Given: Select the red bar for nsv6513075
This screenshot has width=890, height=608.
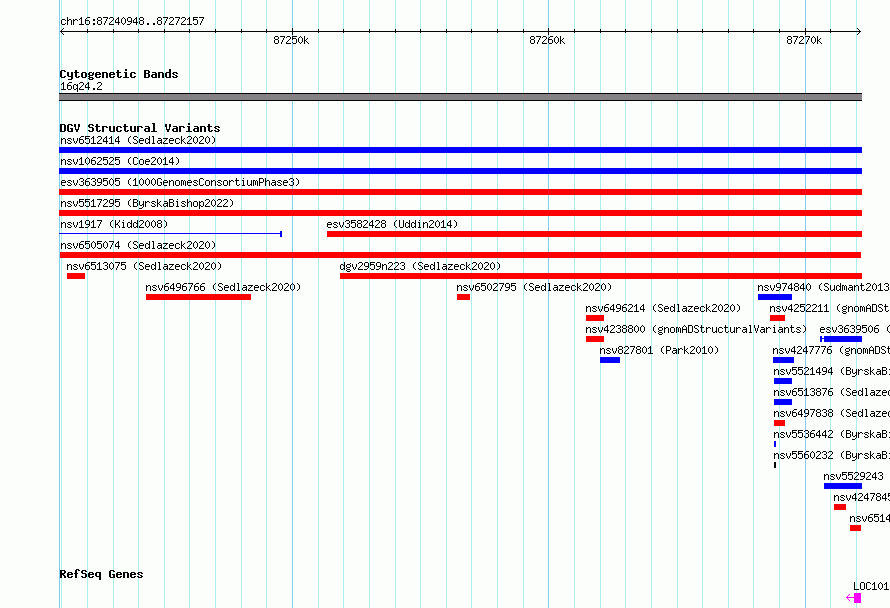Looking at the screenshot, I should click(76, 276).
